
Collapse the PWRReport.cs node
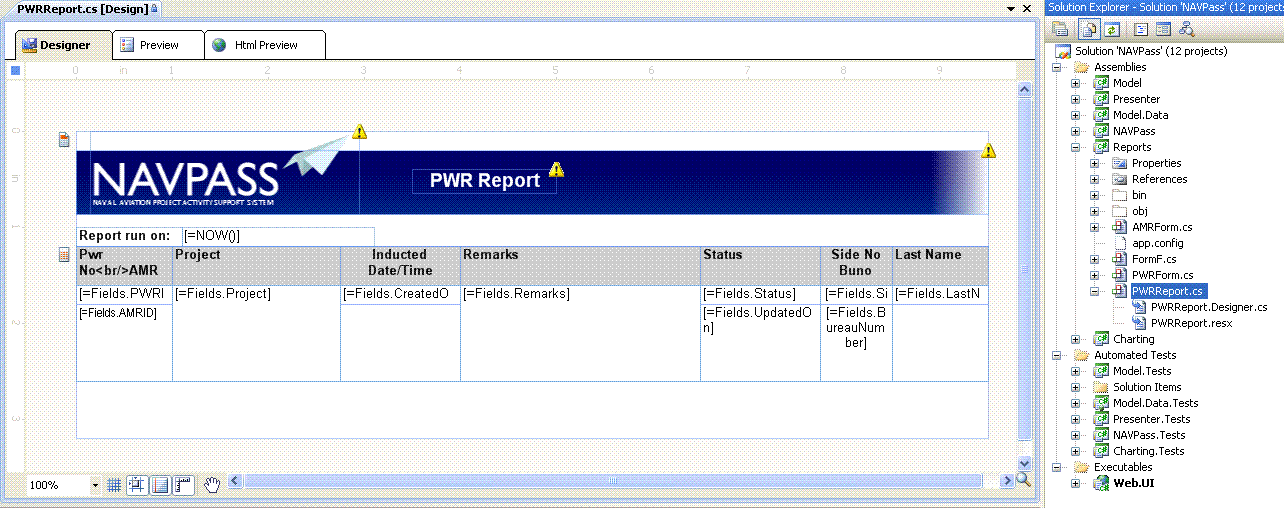click(x=1095, y=291)
